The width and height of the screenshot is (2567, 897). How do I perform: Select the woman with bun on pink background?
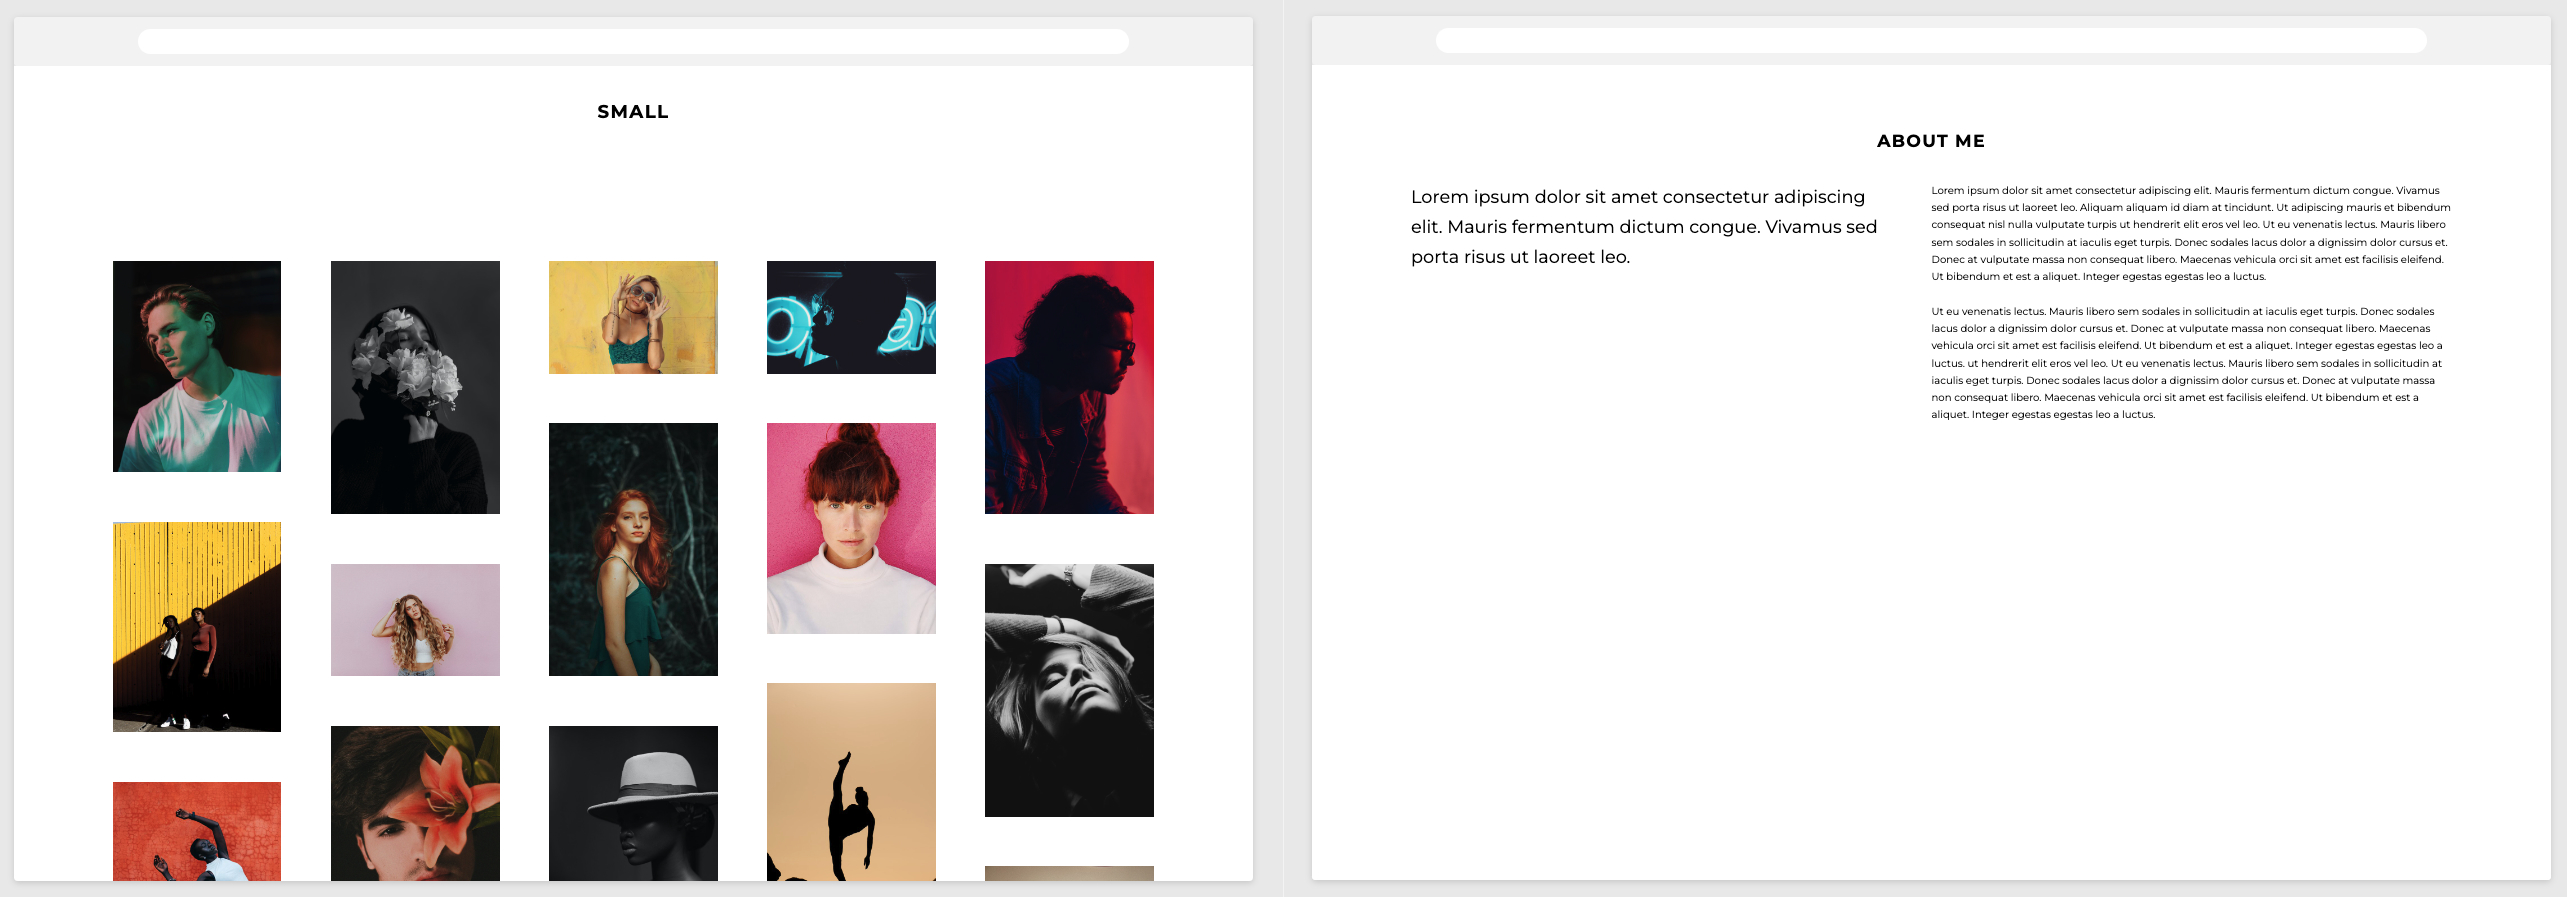(x=851, y=528)
